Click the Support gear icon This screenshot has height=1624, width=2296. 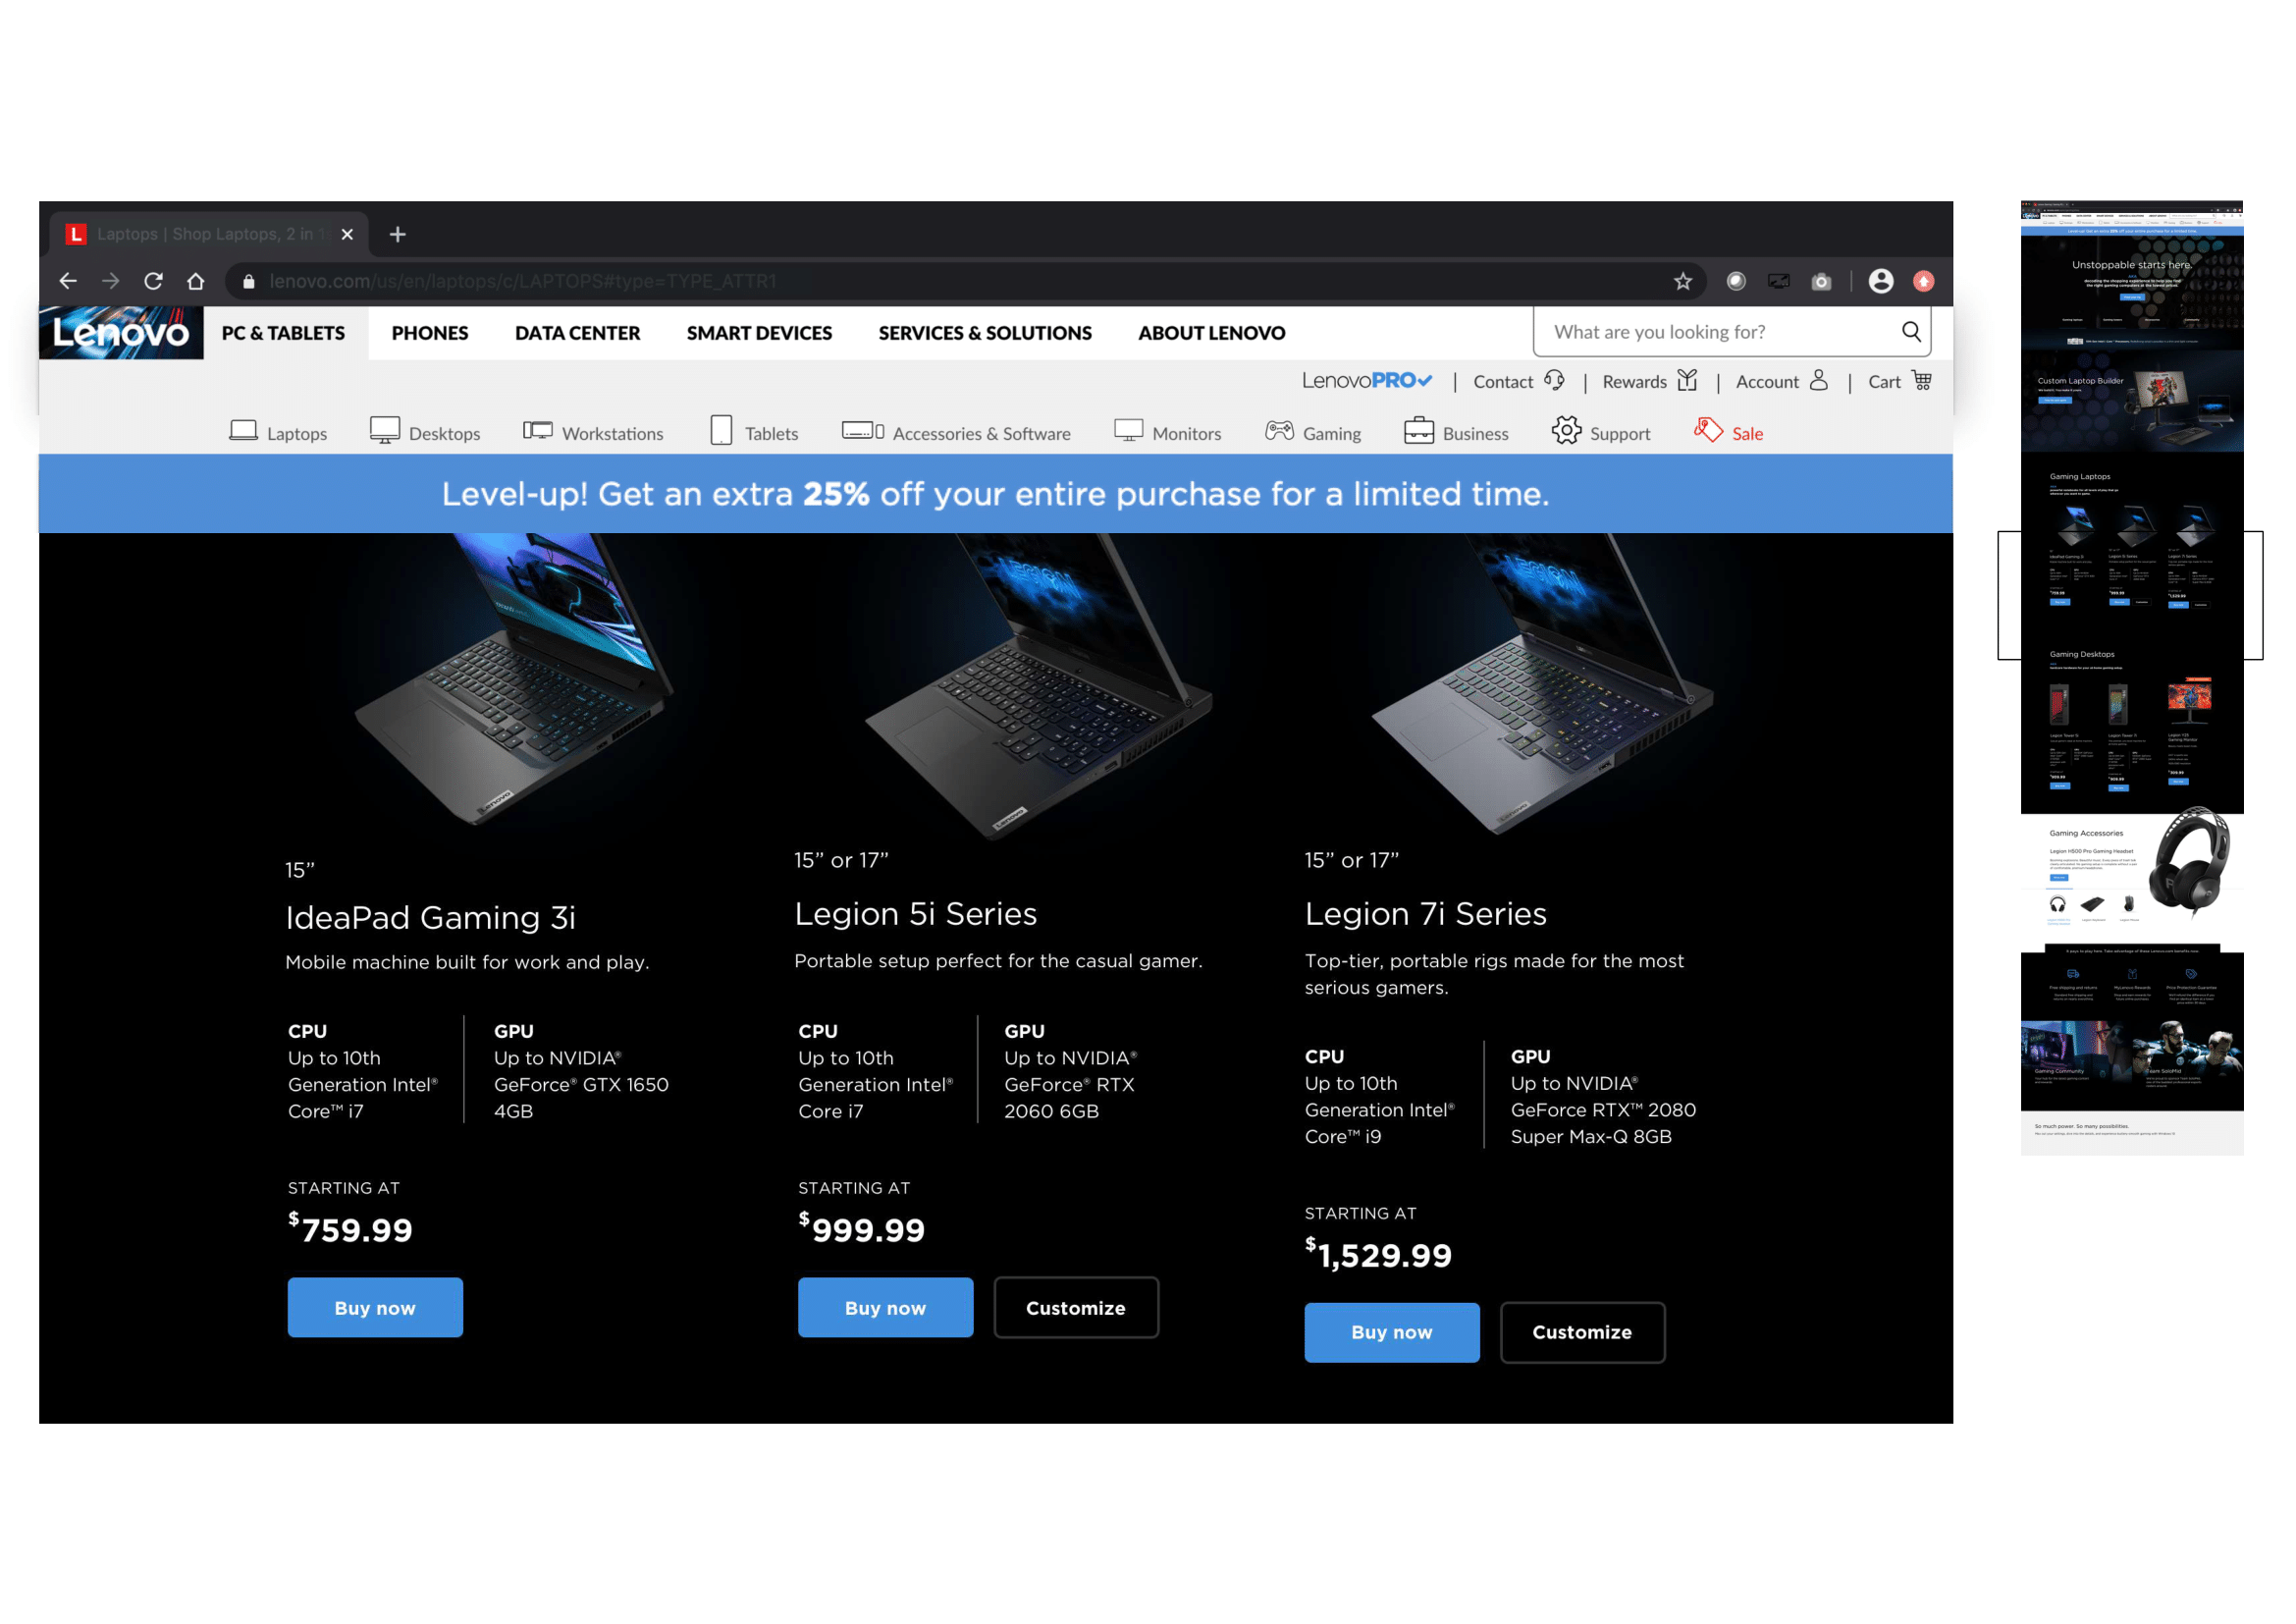tap(1566, 431)
